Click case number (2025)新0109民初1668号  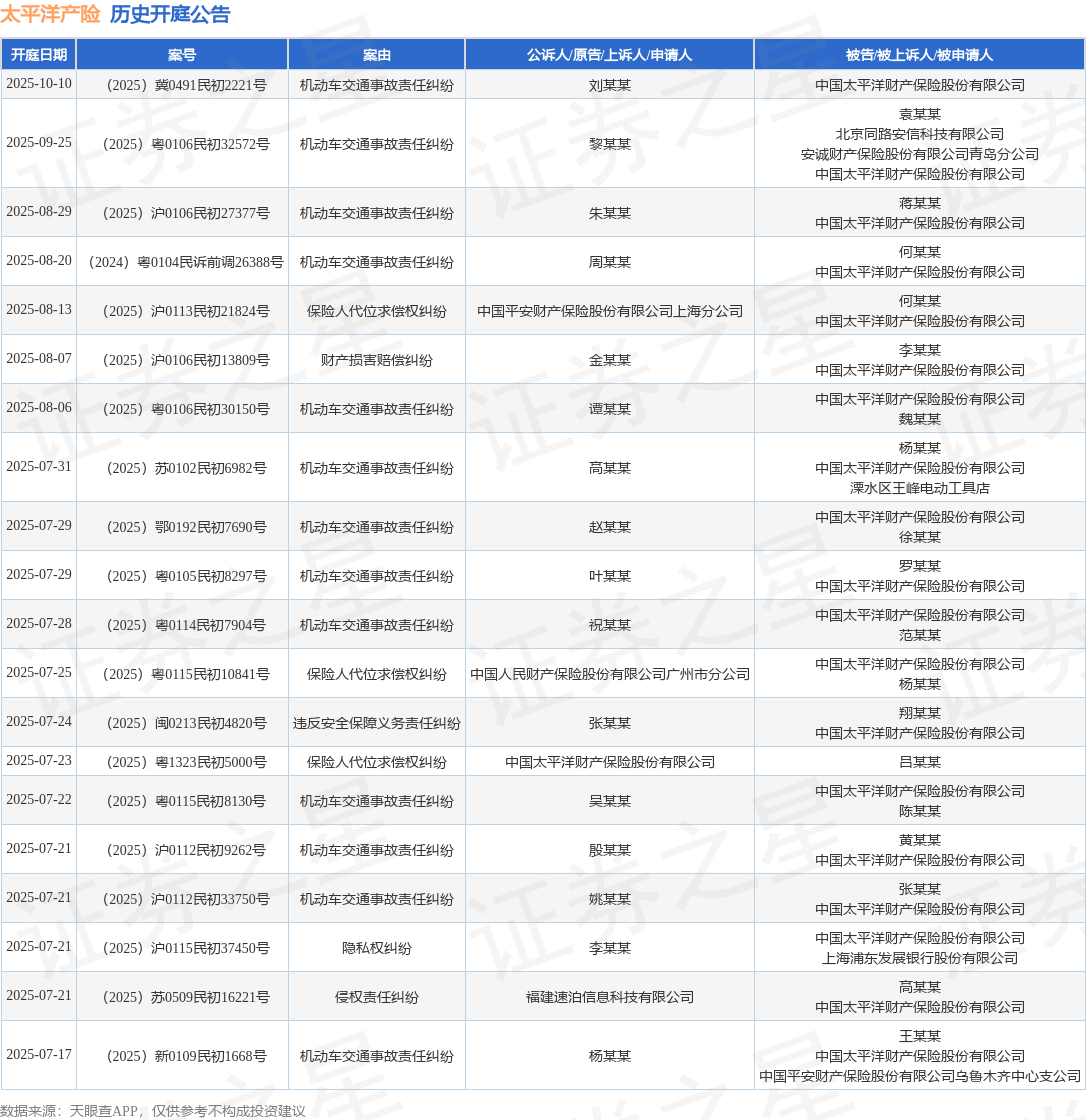186,1056
